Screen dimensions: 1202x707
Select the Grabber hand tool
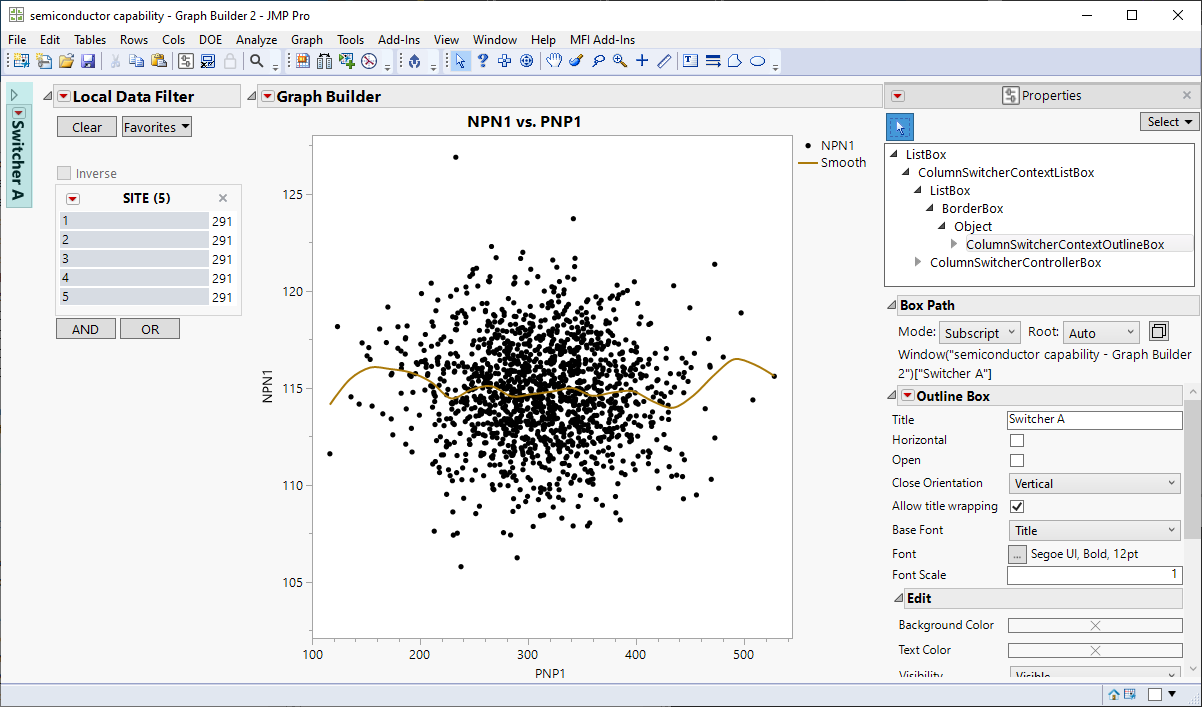click(x=554, y=61)
